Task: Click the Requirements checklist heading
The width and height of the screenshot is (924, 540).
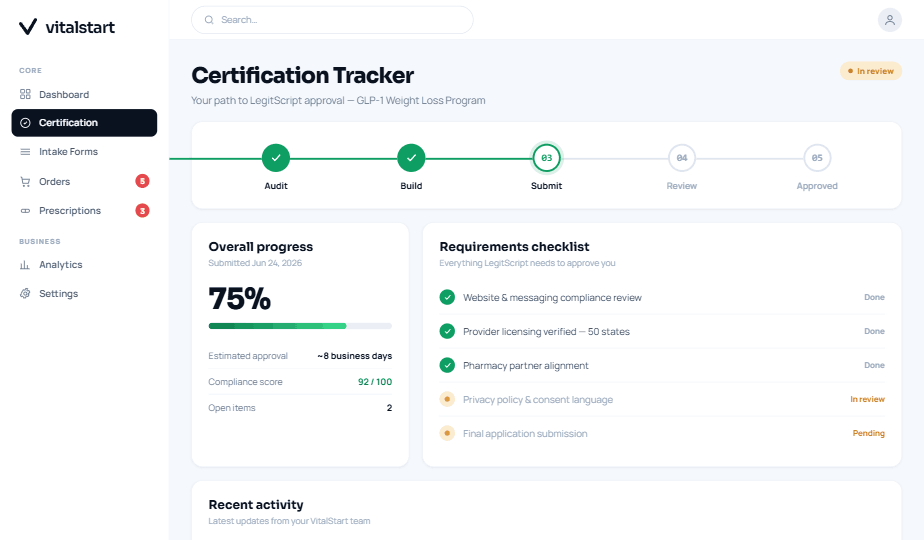Action: tap(514, 246)
